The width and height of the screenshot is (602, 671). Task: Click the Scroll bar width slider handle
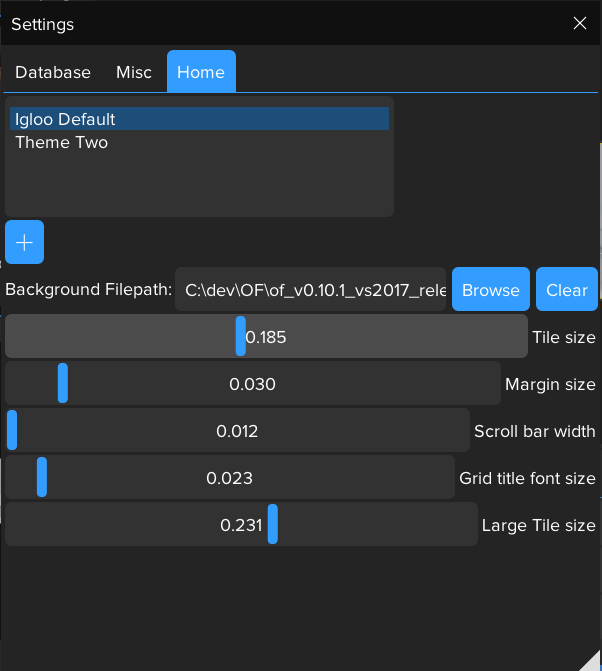coord(12,430)
